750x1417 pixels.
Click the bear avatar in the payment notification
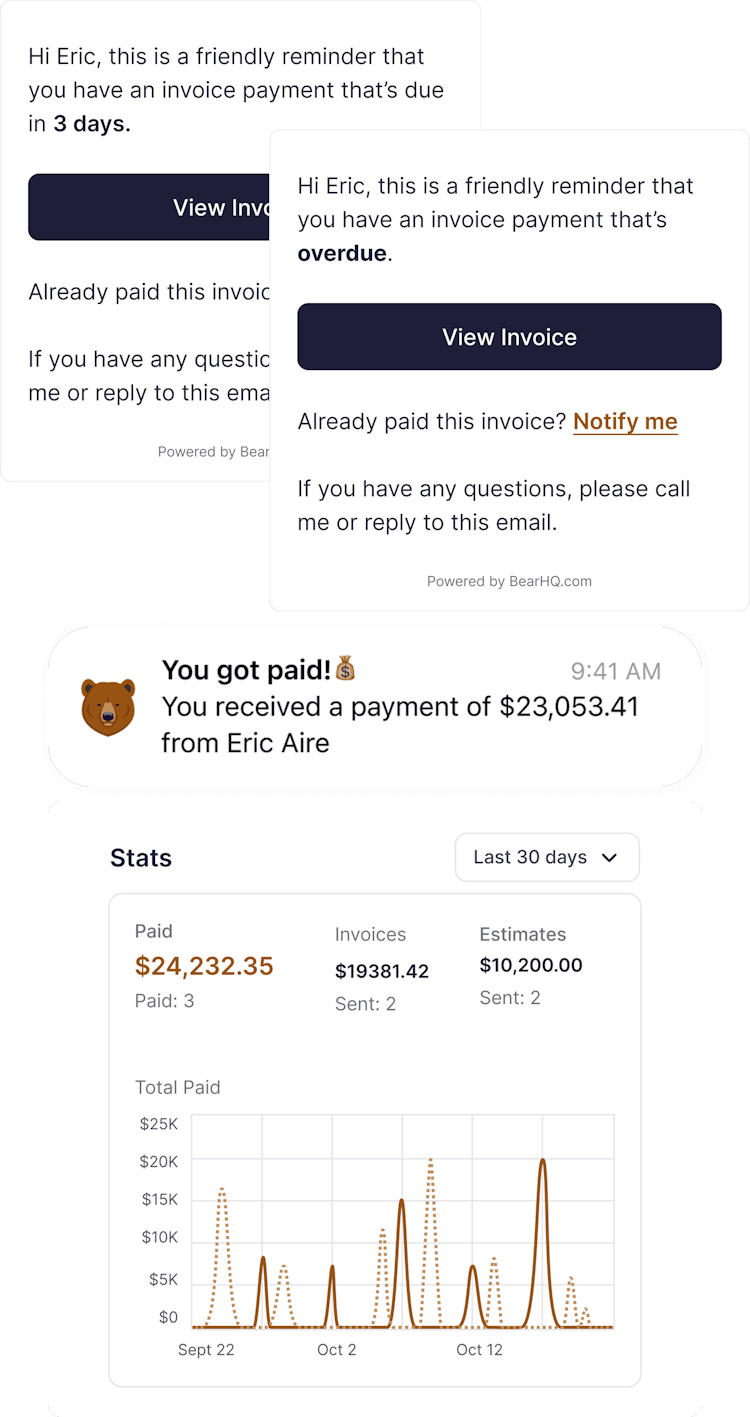(108, 707)
